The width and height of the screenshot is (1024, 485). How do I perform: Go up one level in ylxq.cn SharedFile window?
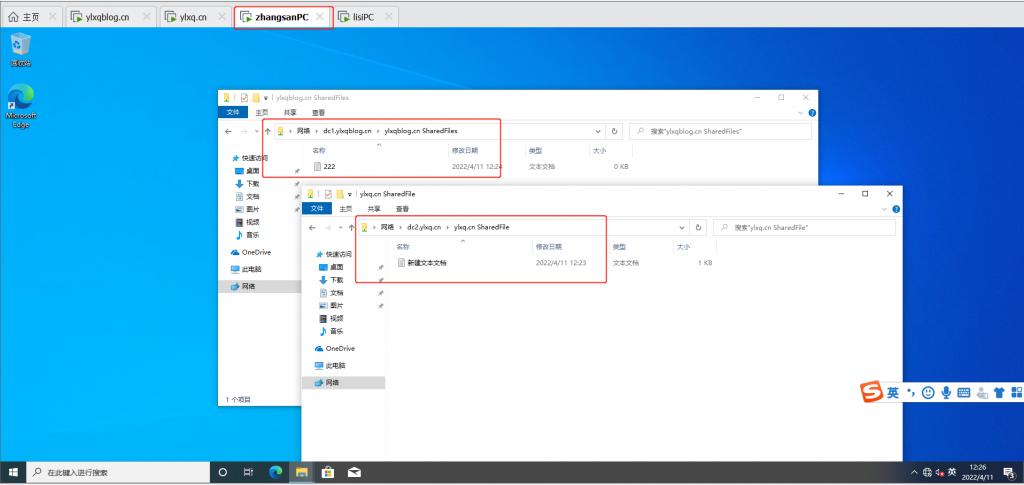click(x=351, y=227)
